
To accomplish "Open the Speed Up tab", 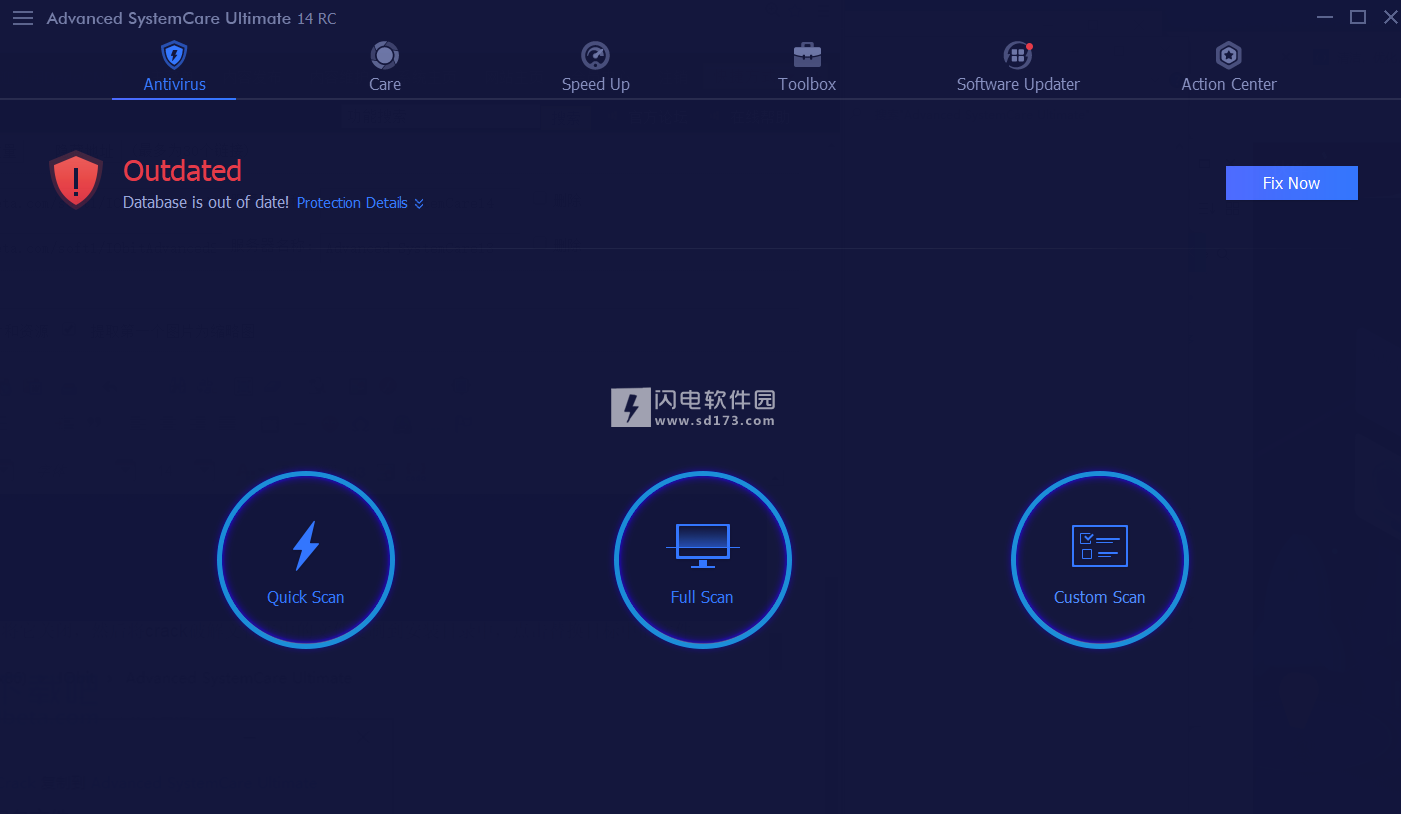I will click(x=595, y=68).
